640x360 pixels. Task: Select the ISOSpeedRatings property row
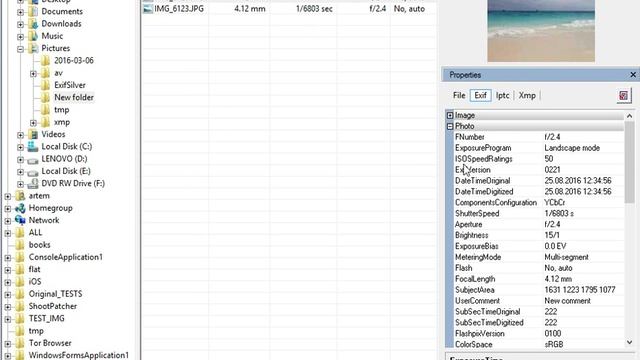click(539, 159)
